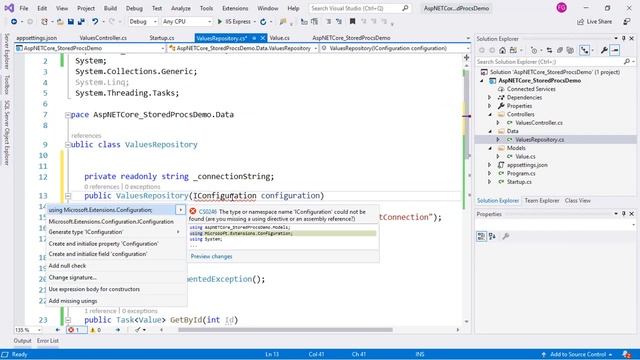Click the bookmark toggle icon in toolbar
Image resolution: width=640 pixels, height=360 pixels.
[352, 22]
